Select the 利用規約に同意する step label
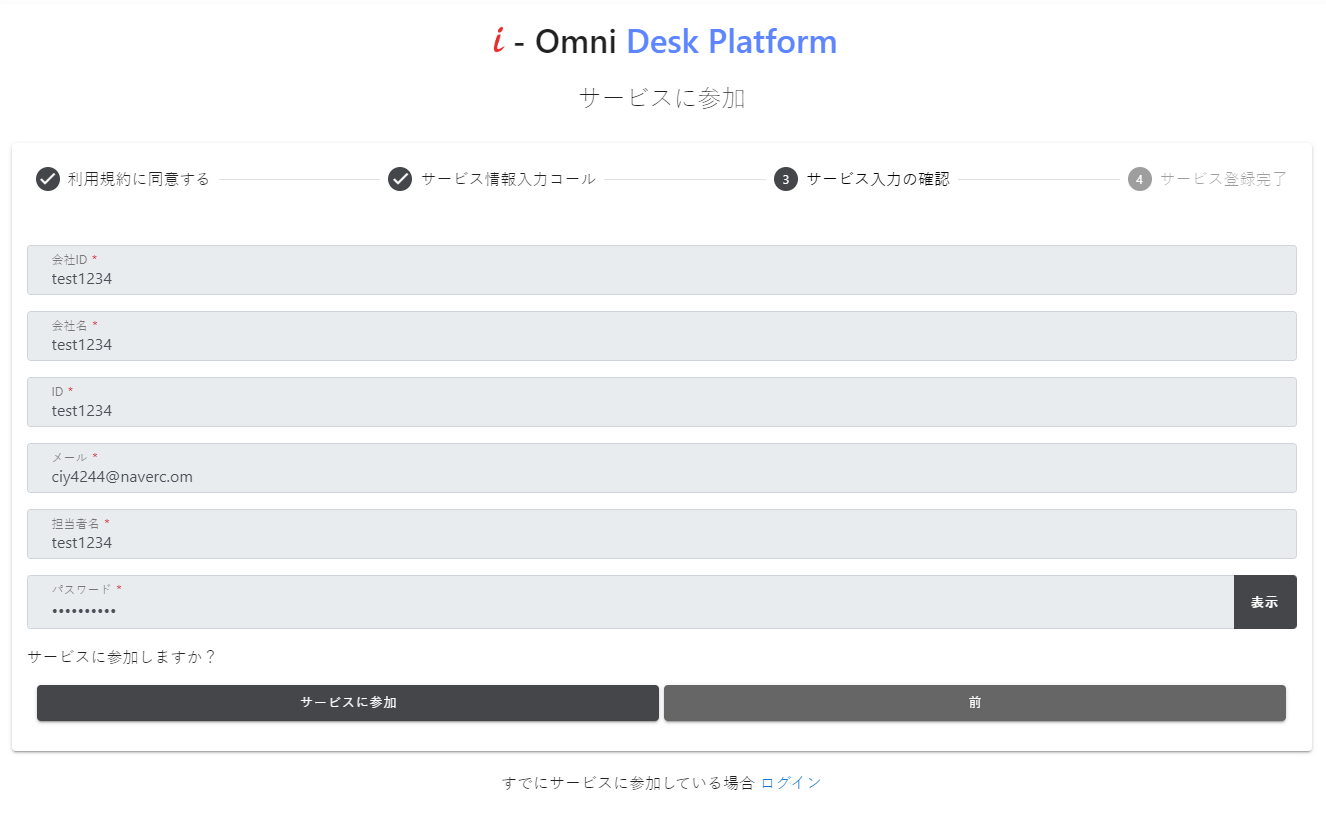The width and height of the screenshot is (1326, 825). click(x=139, y=179)
